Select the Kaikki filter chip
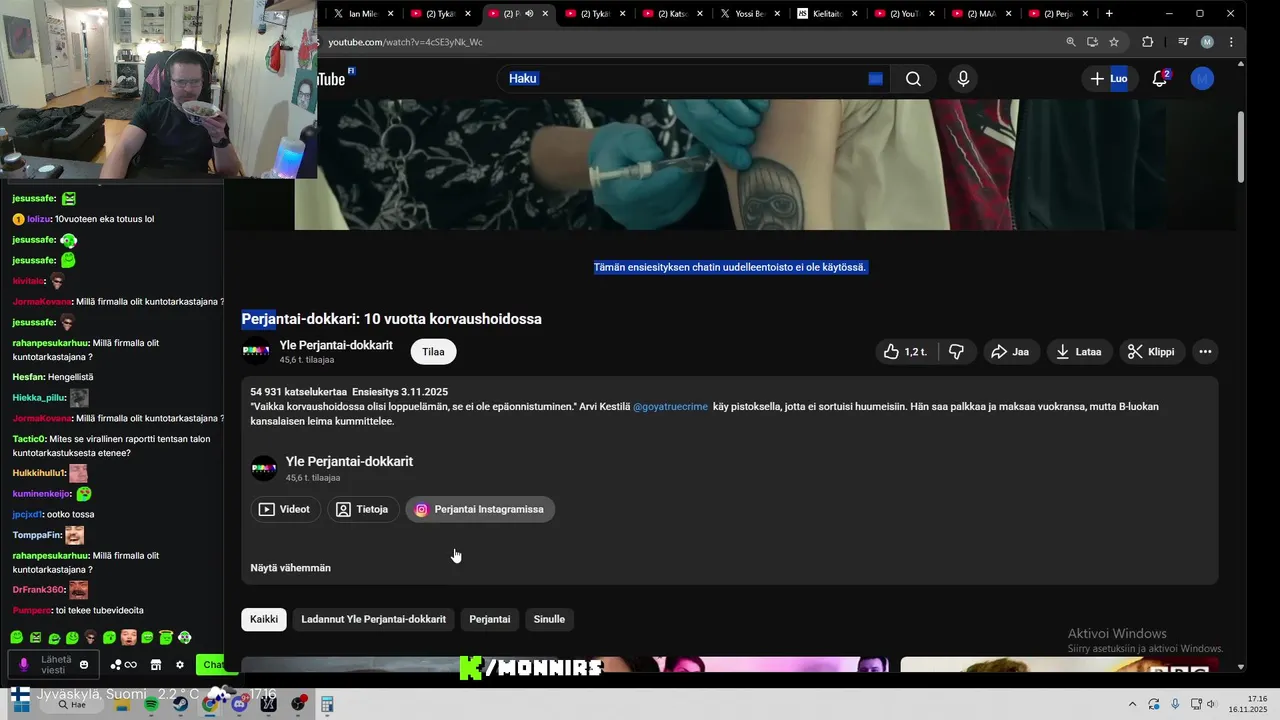Image resolution: width=1280 pixels, height=720 pixels. coord(264,619)
